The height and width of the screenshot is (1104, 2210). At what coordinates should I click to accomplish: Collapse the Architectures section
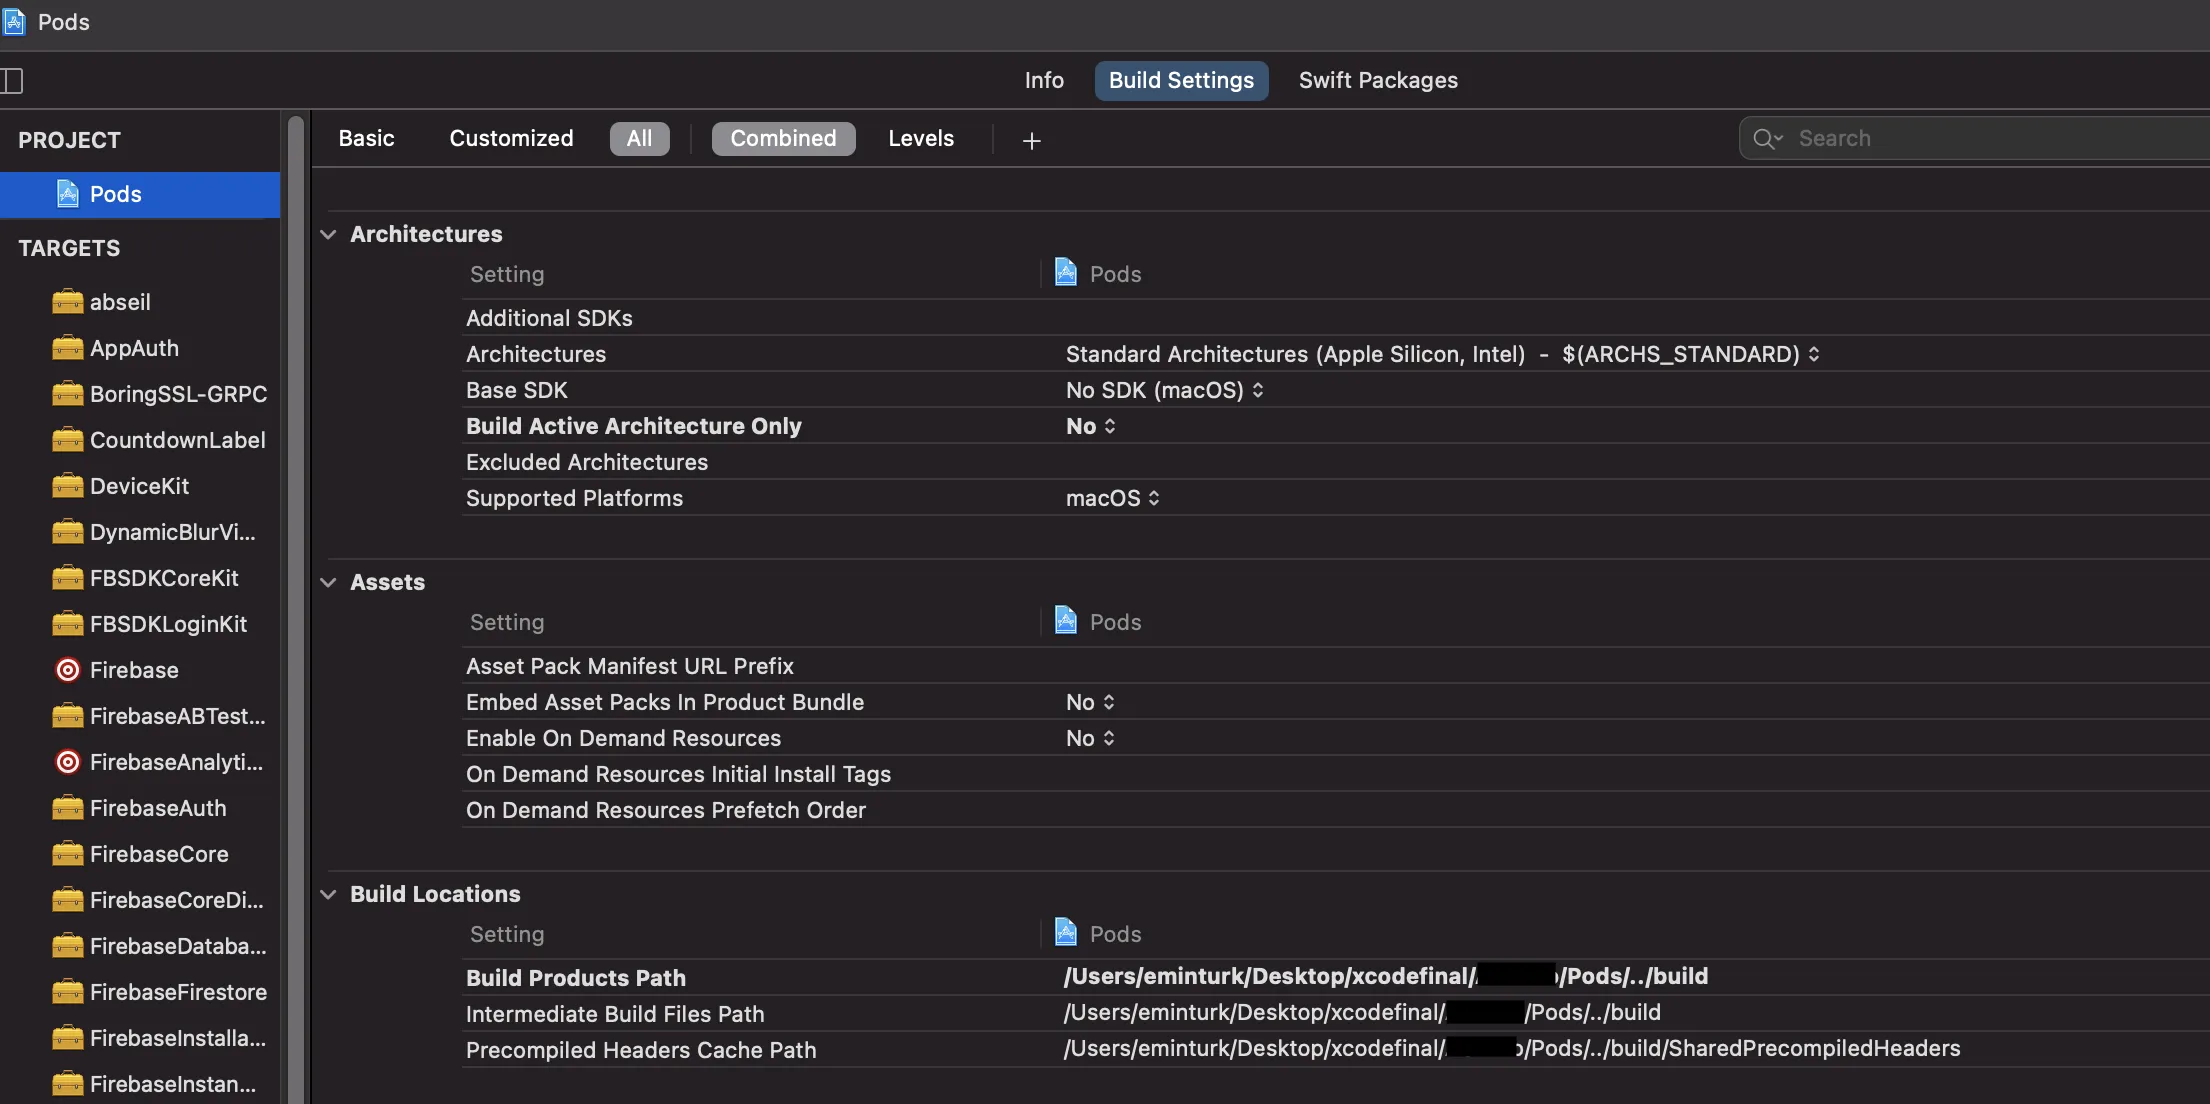pyautogui.click(x=328, y=234)
